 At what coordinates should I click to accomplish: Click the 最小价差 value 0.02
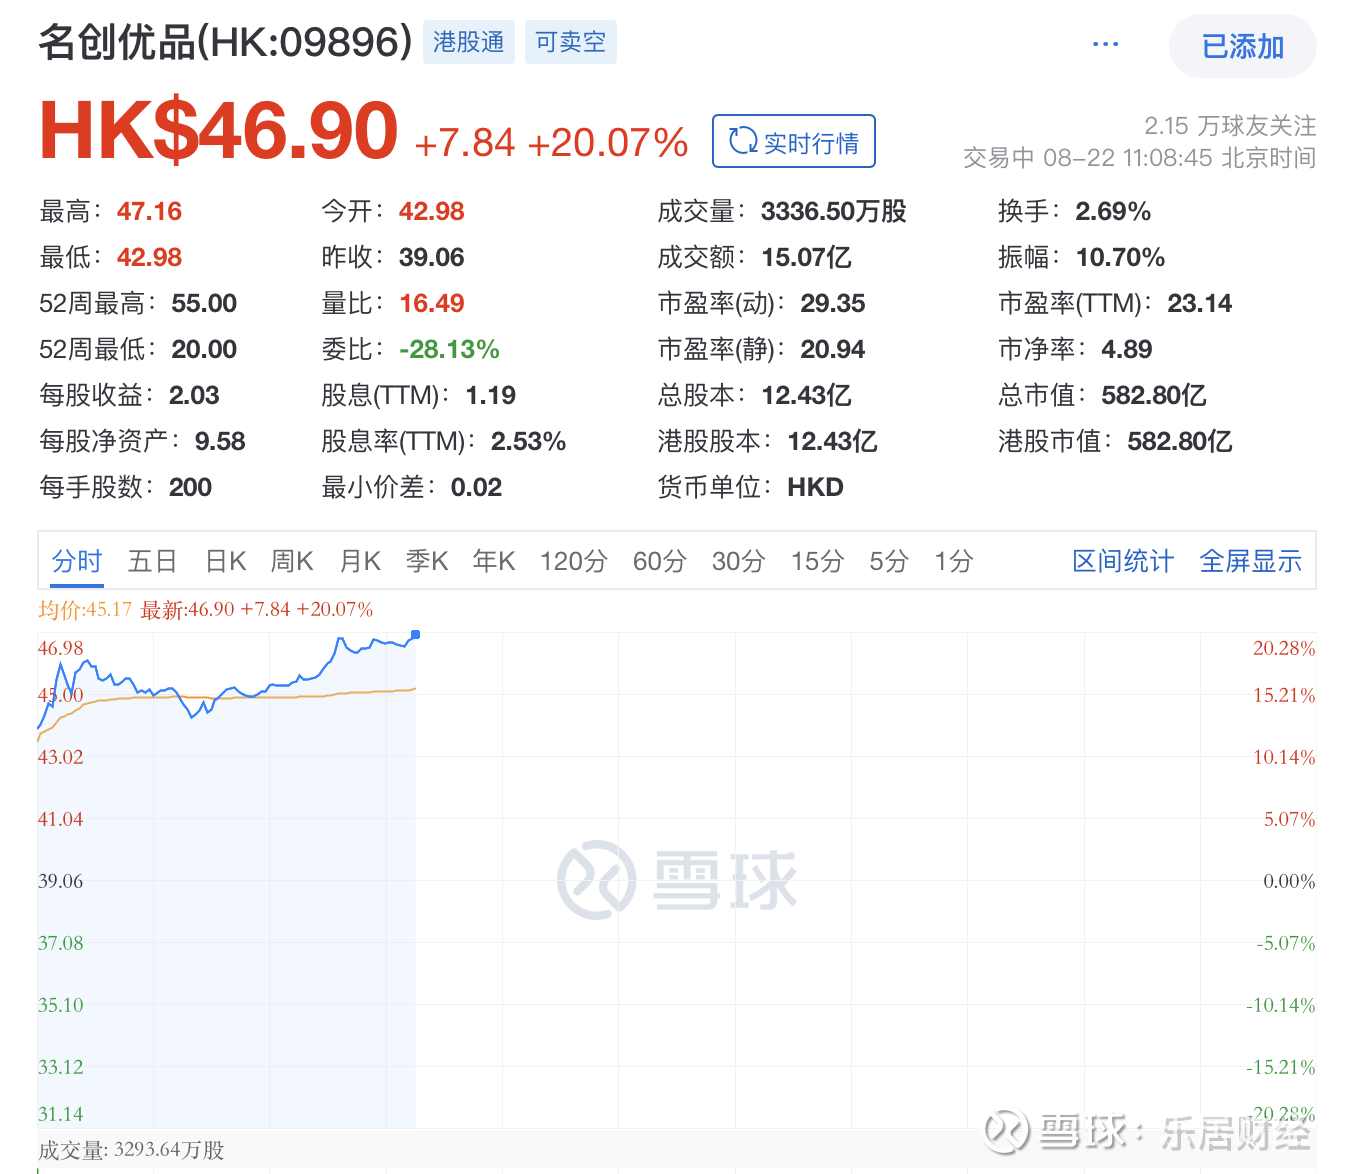476,487
